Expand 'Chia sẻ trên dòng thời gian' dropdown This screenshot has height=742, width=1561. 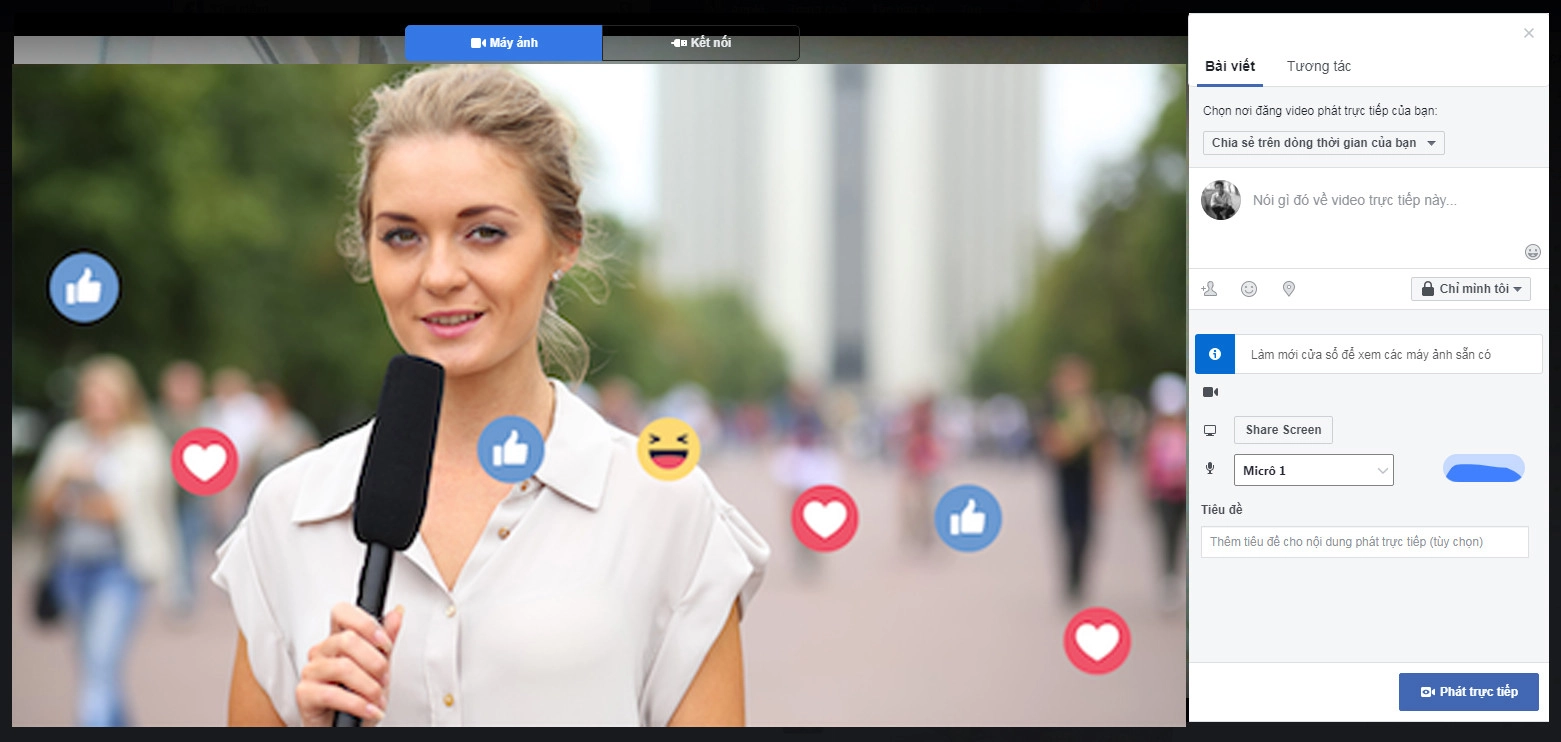1323,143
